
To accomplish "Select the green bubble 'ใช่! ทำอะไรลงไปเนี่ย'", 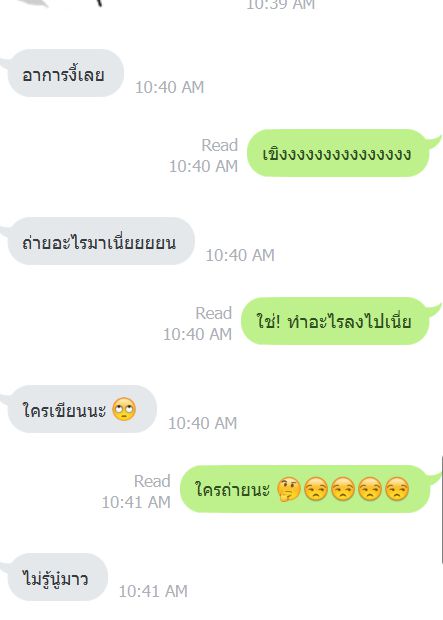I will 335,321.
